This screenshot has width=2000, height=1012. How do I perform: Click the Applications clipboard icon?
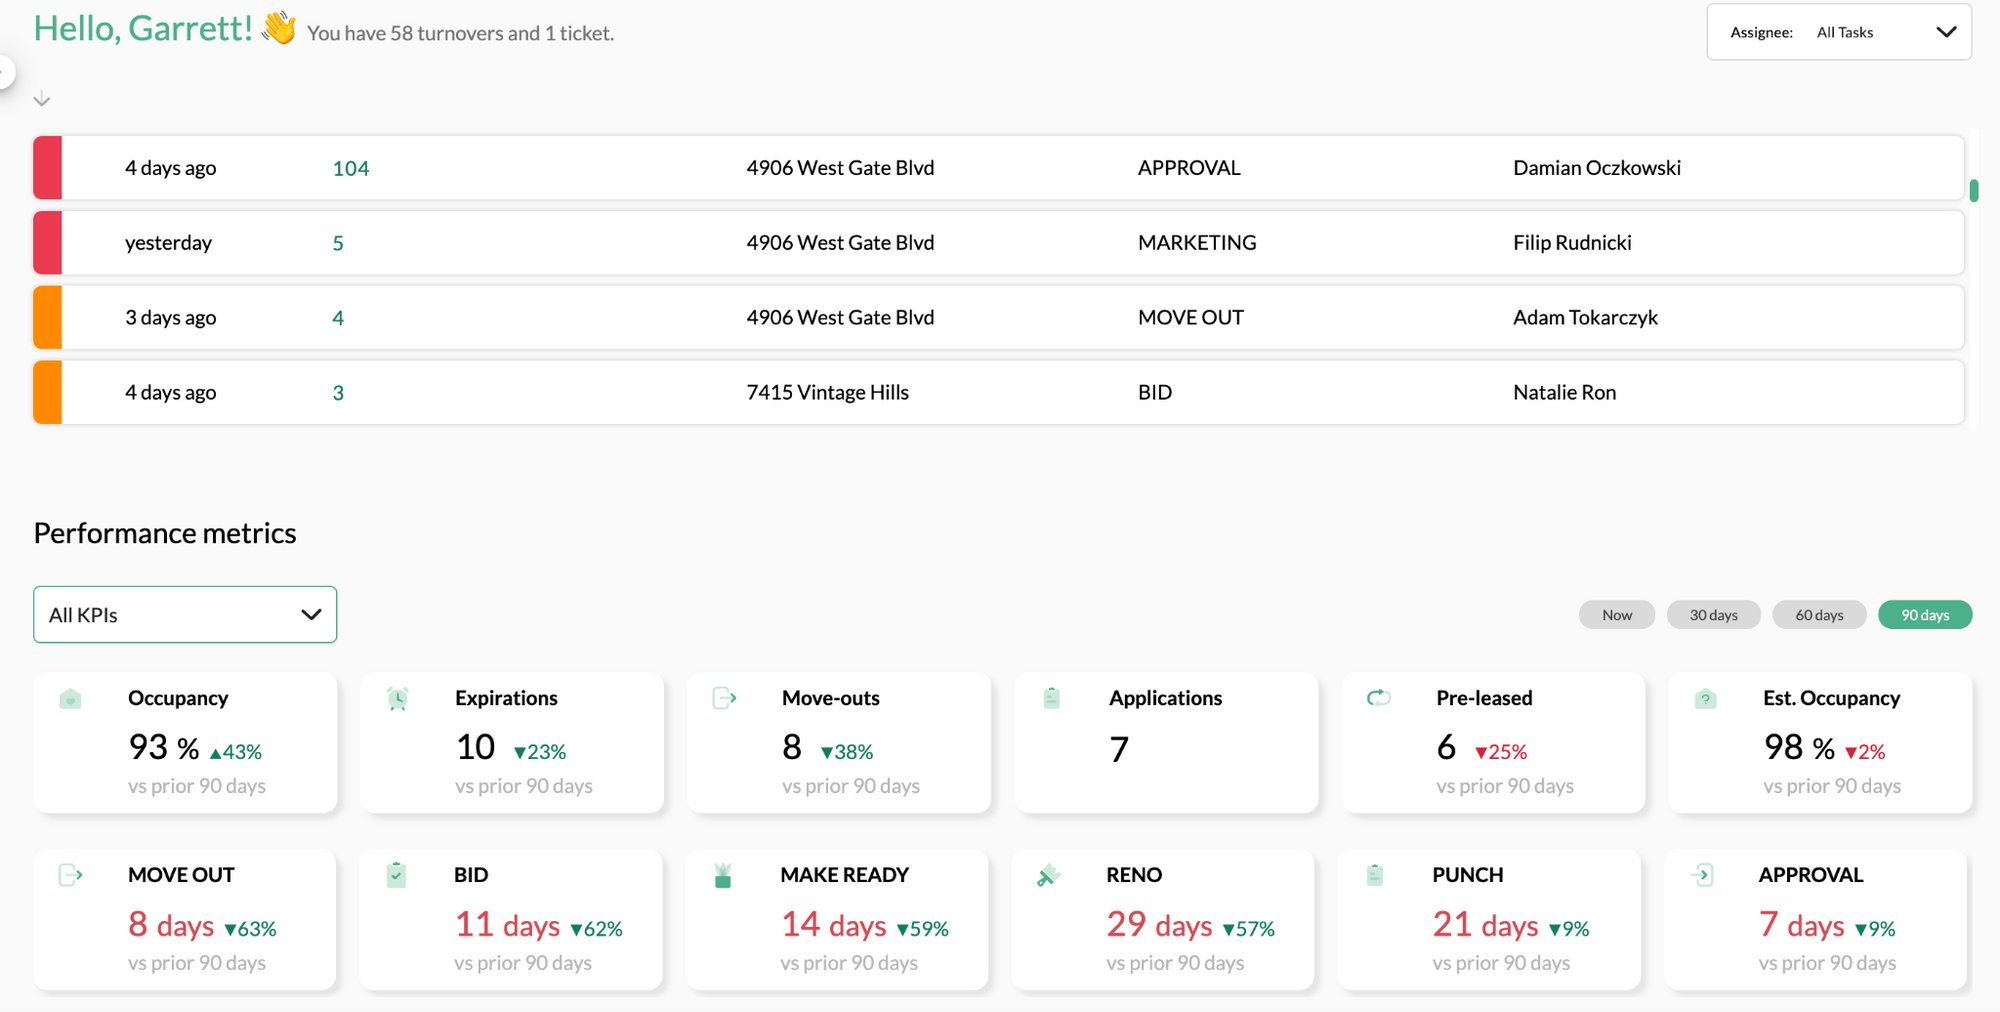[x=1051, y=698]
